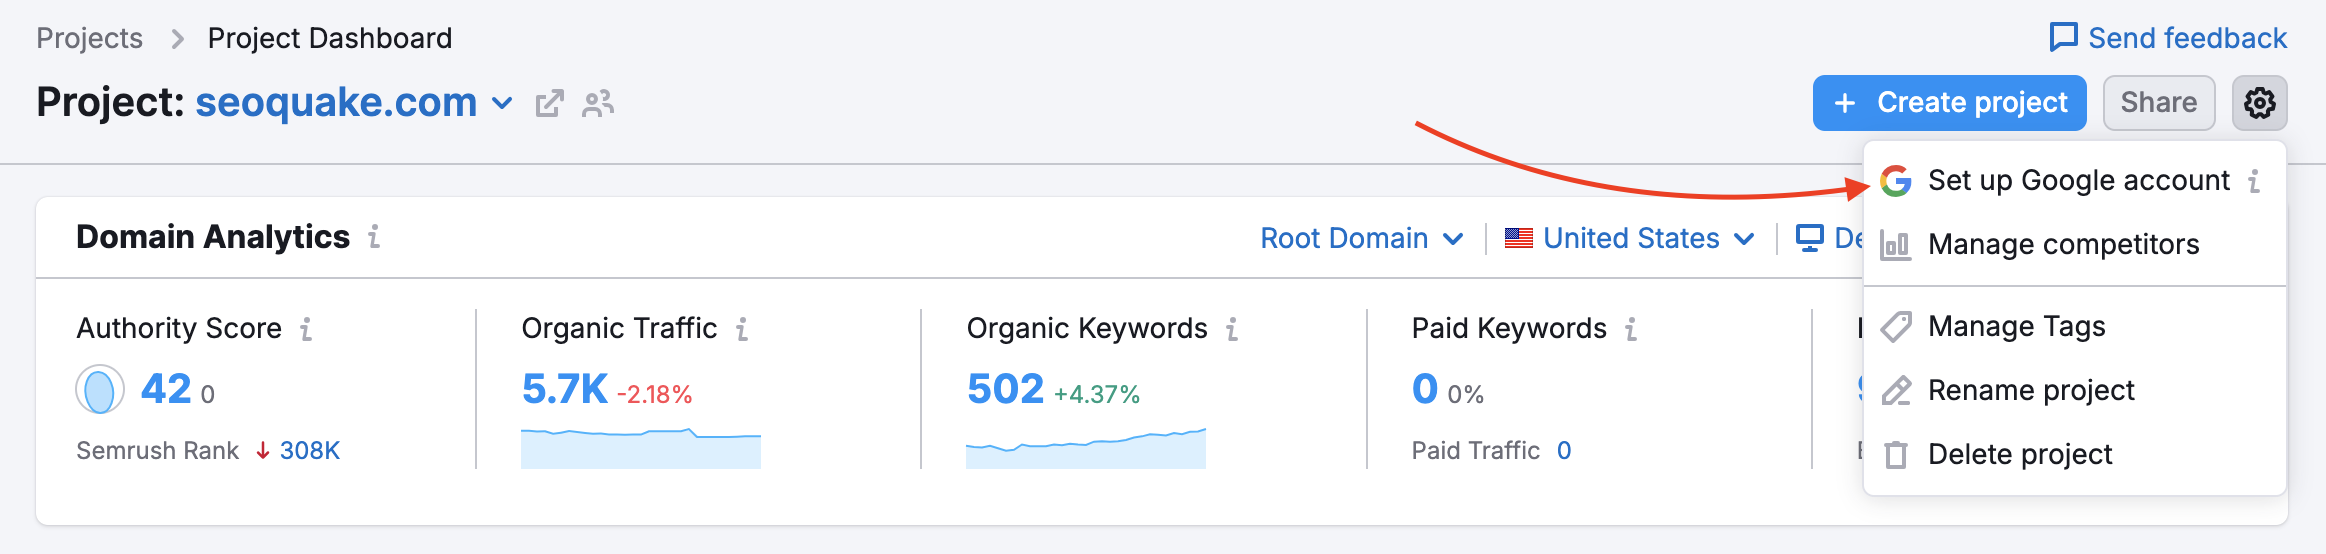2326x554 pixels.
Task: Open the Root Domain dropdown
Action: (1362, 238)
